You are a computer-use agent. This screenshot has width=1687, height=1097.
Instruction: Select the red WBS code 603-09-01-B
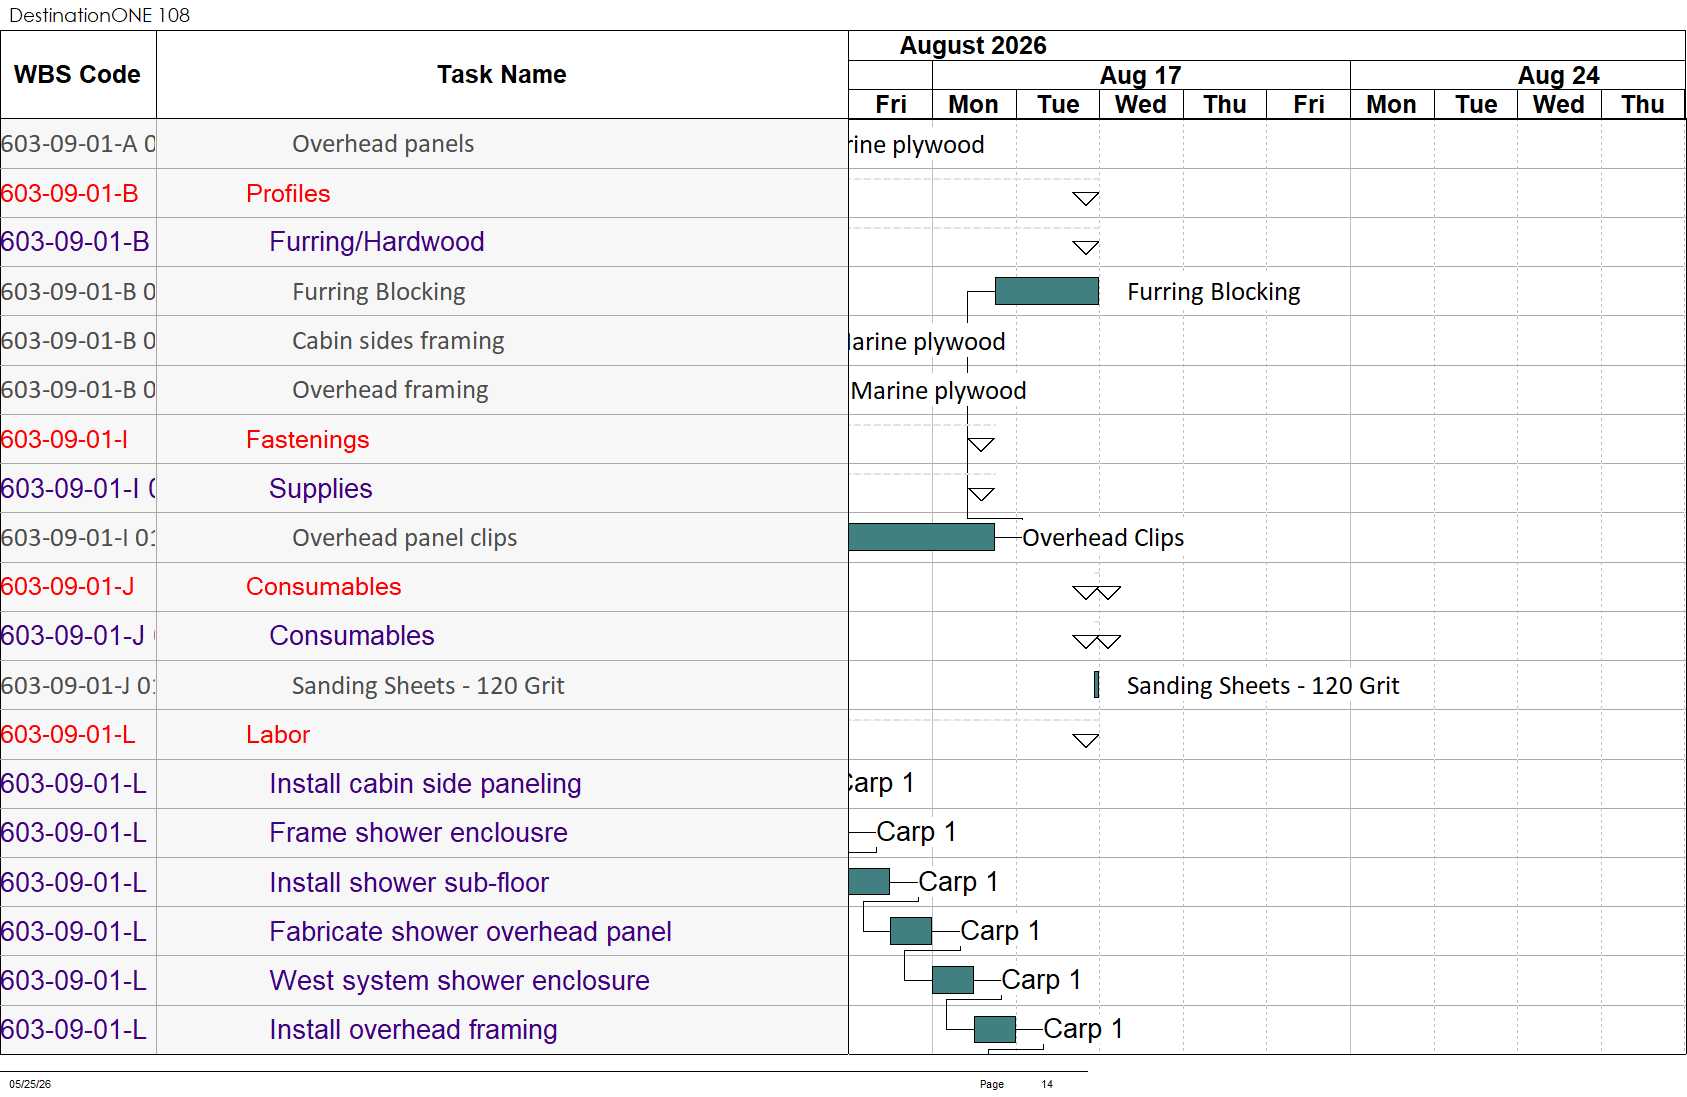coord(70,193)
